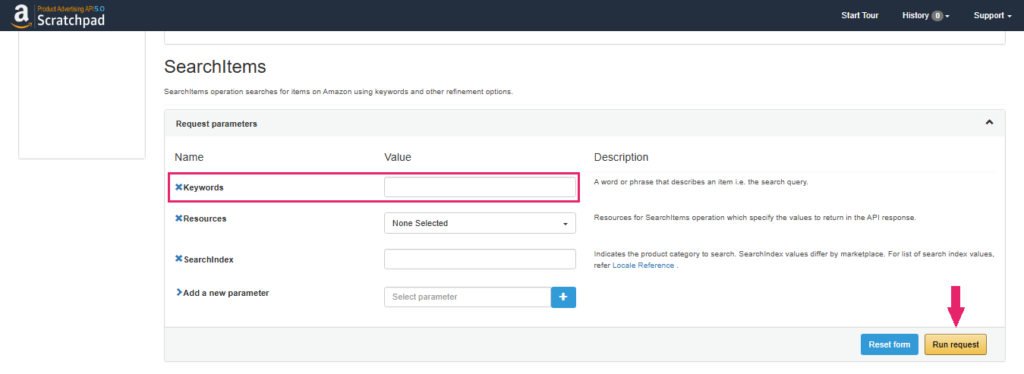The width and height of the screenshot is (1024, 374).
Task: Click the Description column header
Action: point(621,157)
